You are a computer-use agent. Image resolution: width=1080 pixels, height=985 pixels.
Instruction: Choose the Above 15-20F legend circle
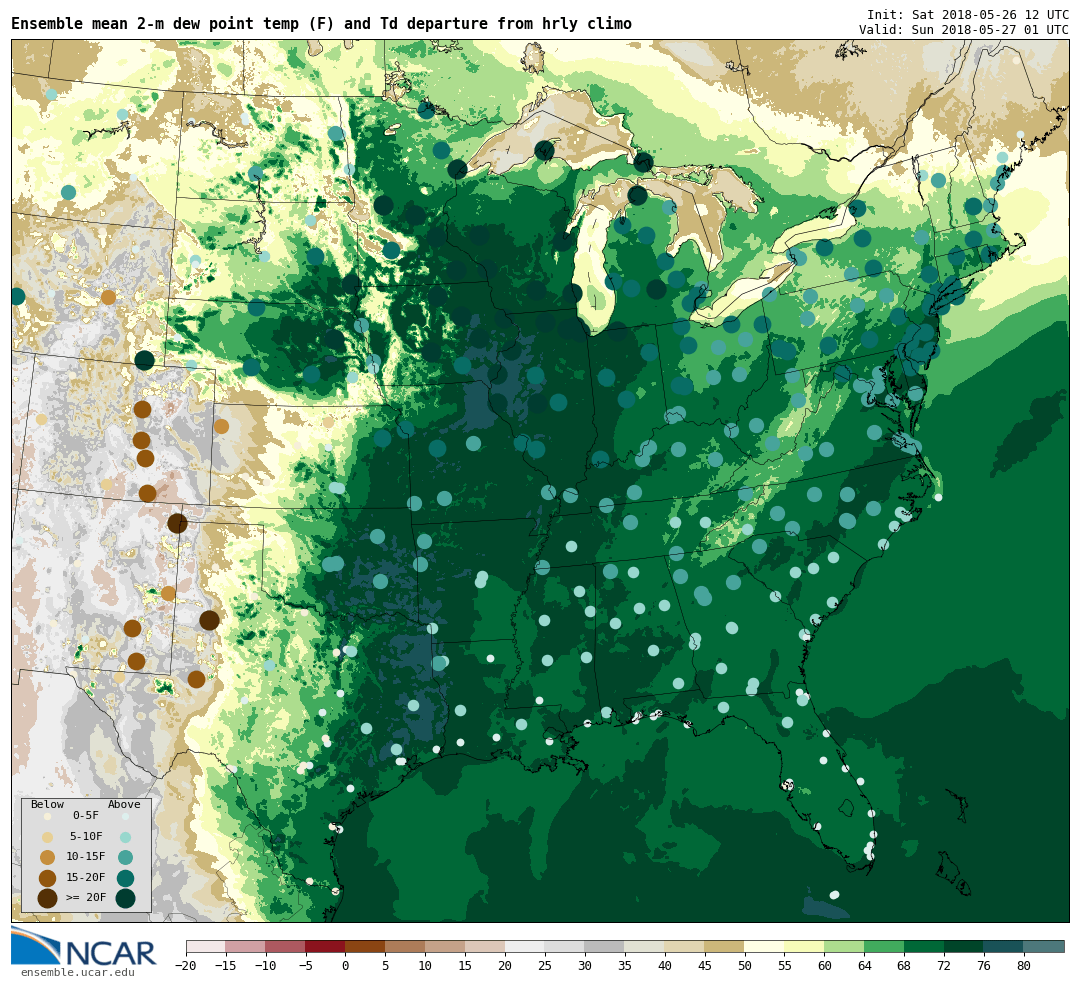point(125,878)
